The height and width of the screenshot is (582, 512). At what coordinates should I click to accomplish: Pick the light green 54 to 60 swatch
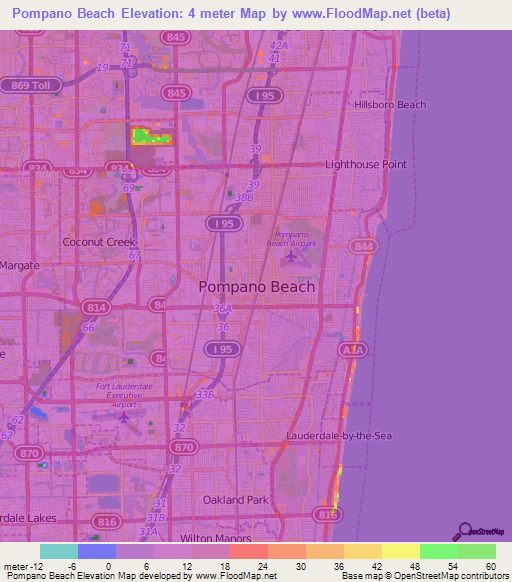(477, 552)
